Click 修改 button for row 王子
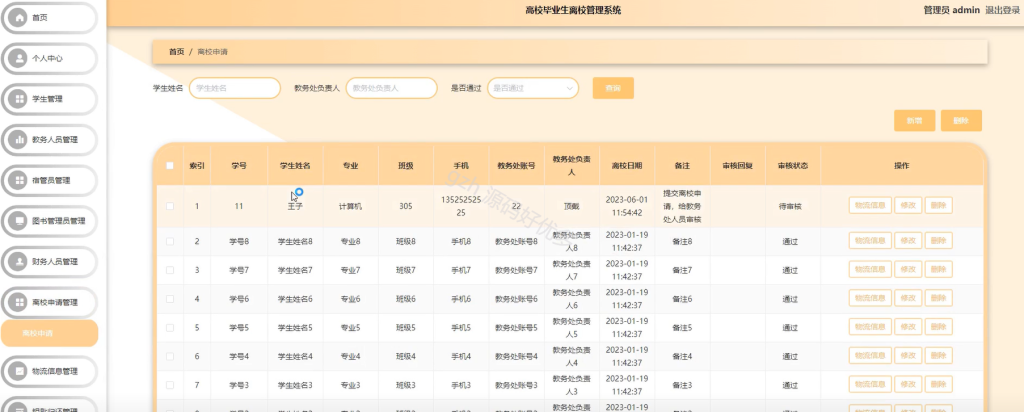Screen dimensions: 1024x412 pos(908,205)
